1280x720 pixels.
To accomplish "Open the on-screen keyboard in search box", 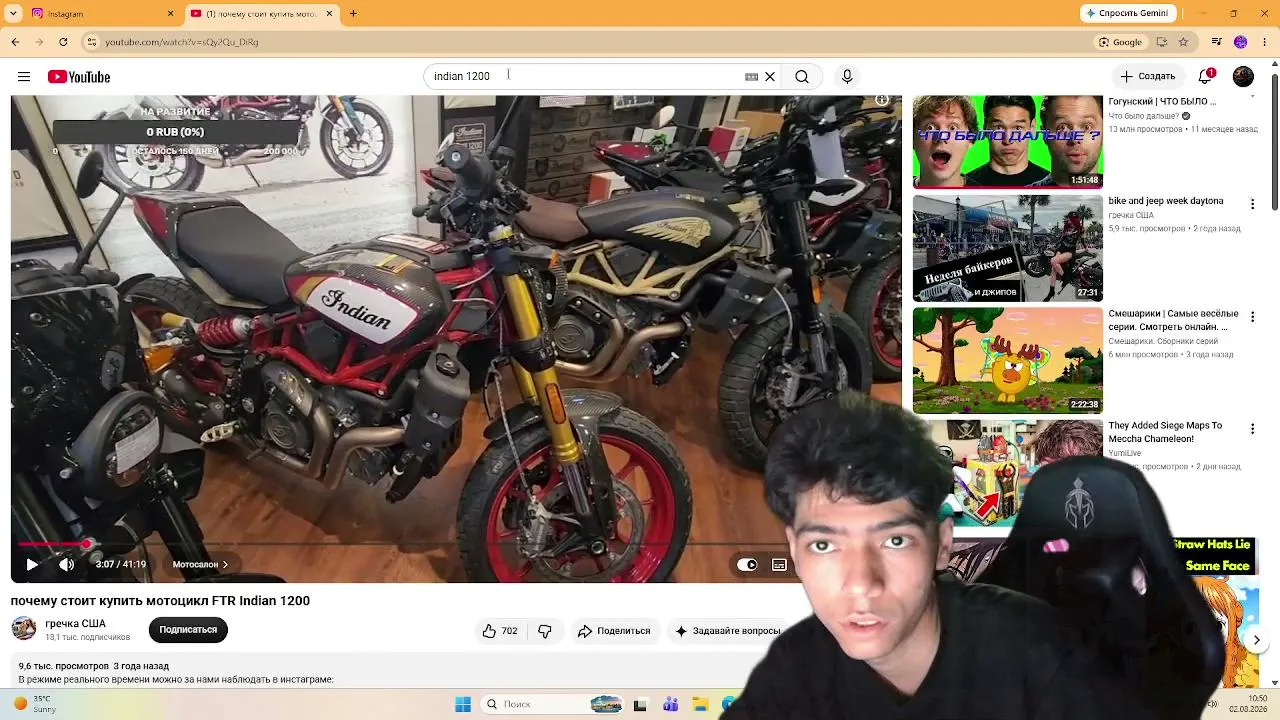I will tap(751, 77).
